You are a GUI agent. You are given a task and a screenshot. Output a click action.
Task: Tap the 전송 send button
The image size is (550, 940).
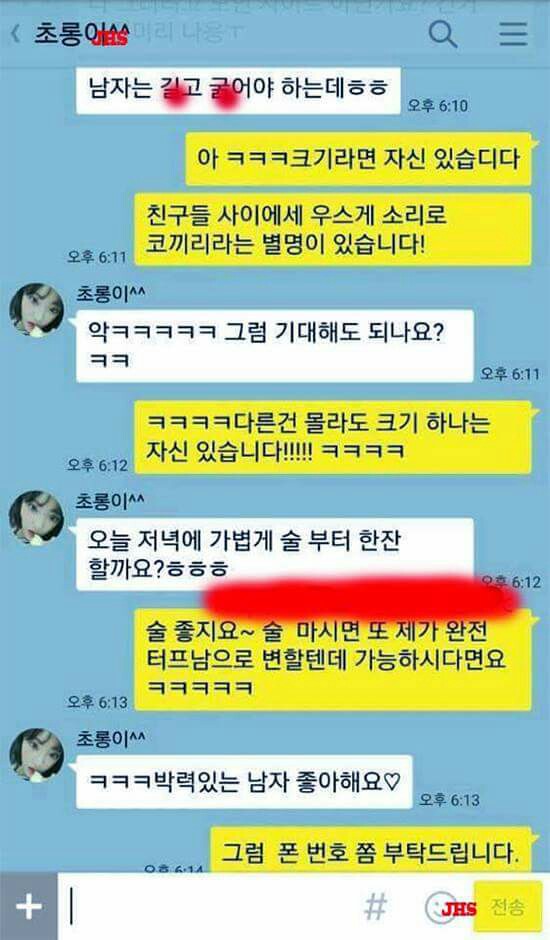[508, 906]
